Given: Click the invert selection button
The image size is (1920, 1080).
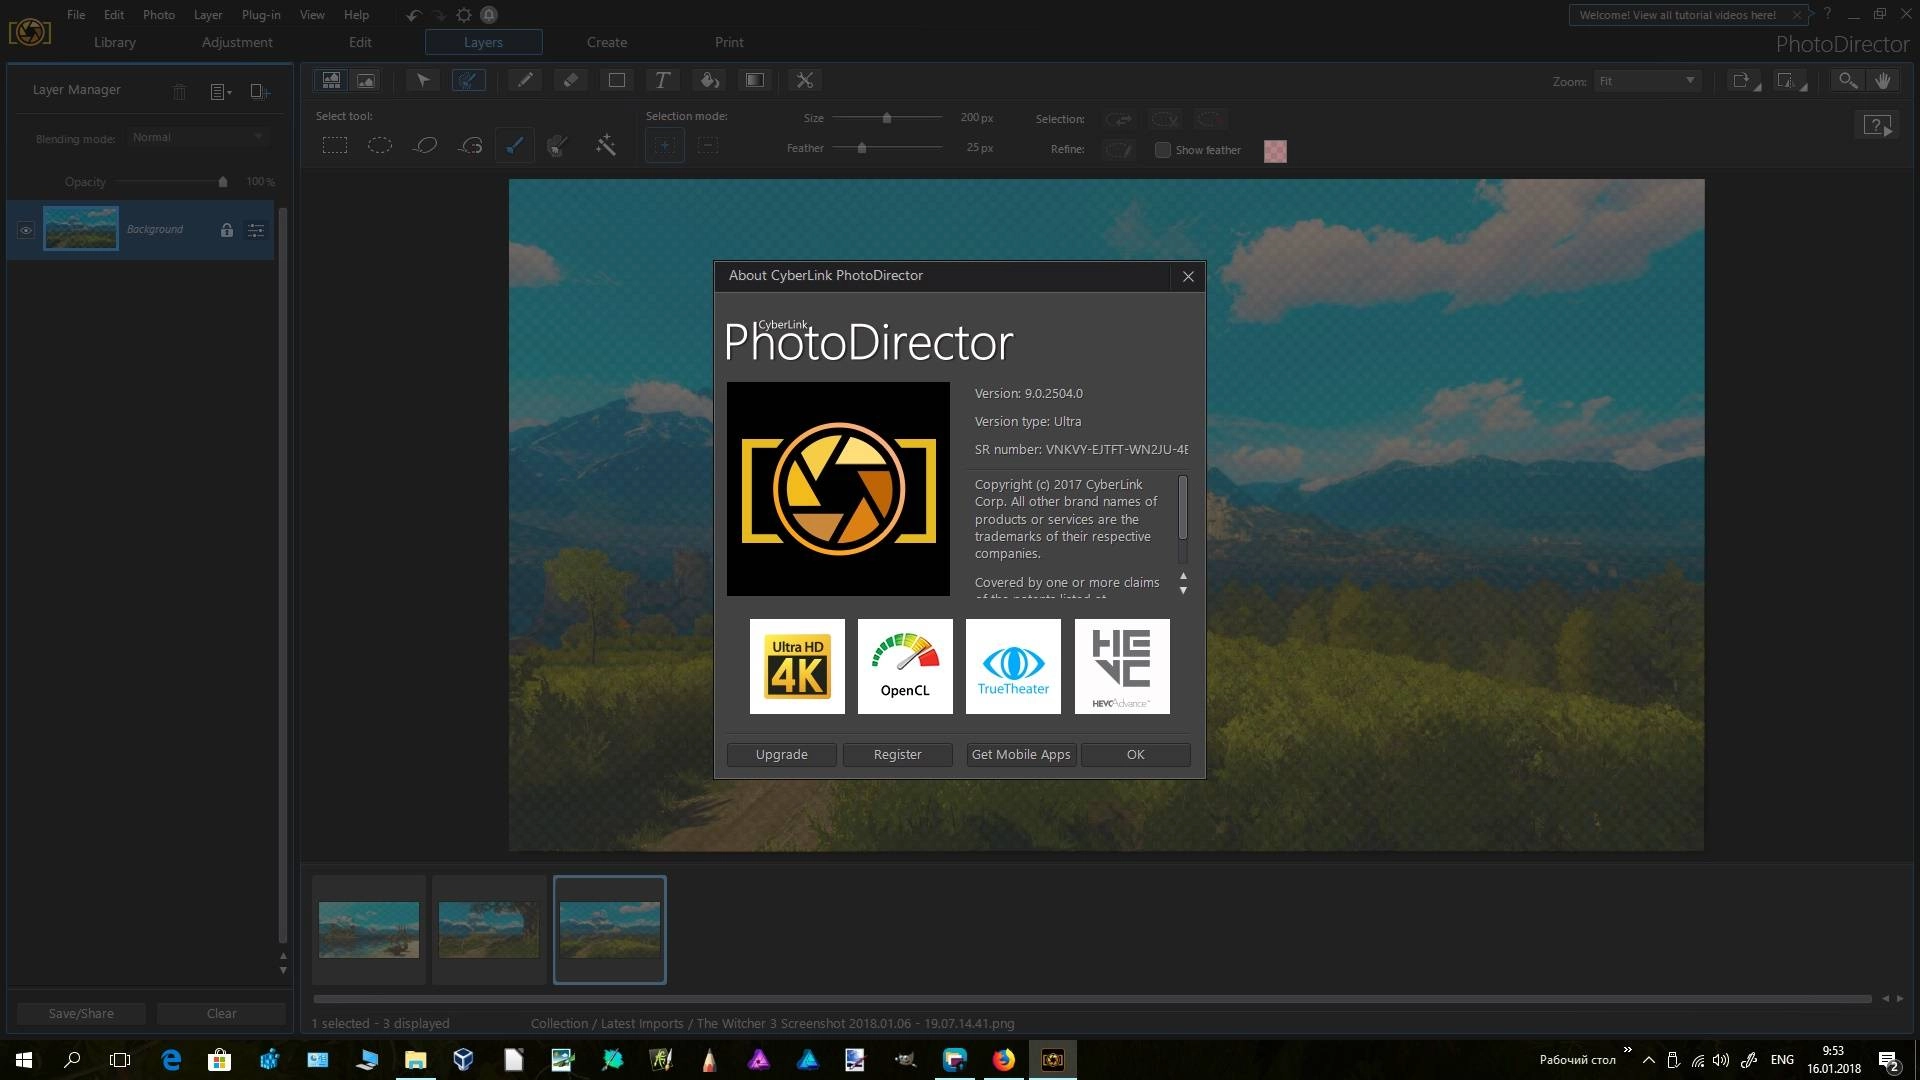Looking at the screenshot, I should click(x=1120, y=119).
